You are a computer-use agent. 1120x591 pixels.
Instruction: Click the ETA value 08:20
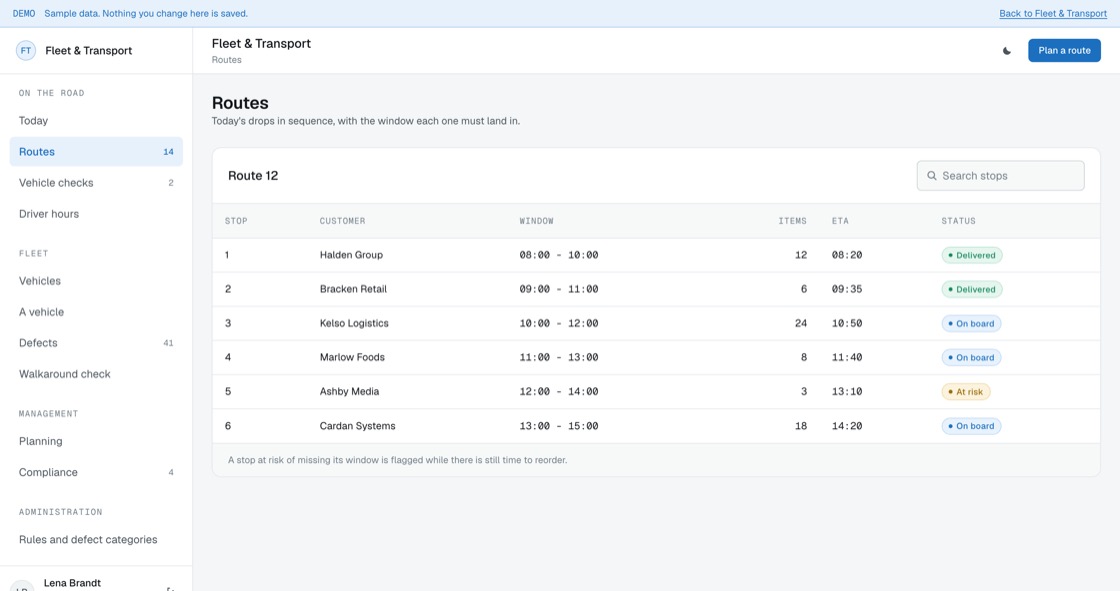tap(846, 255)
